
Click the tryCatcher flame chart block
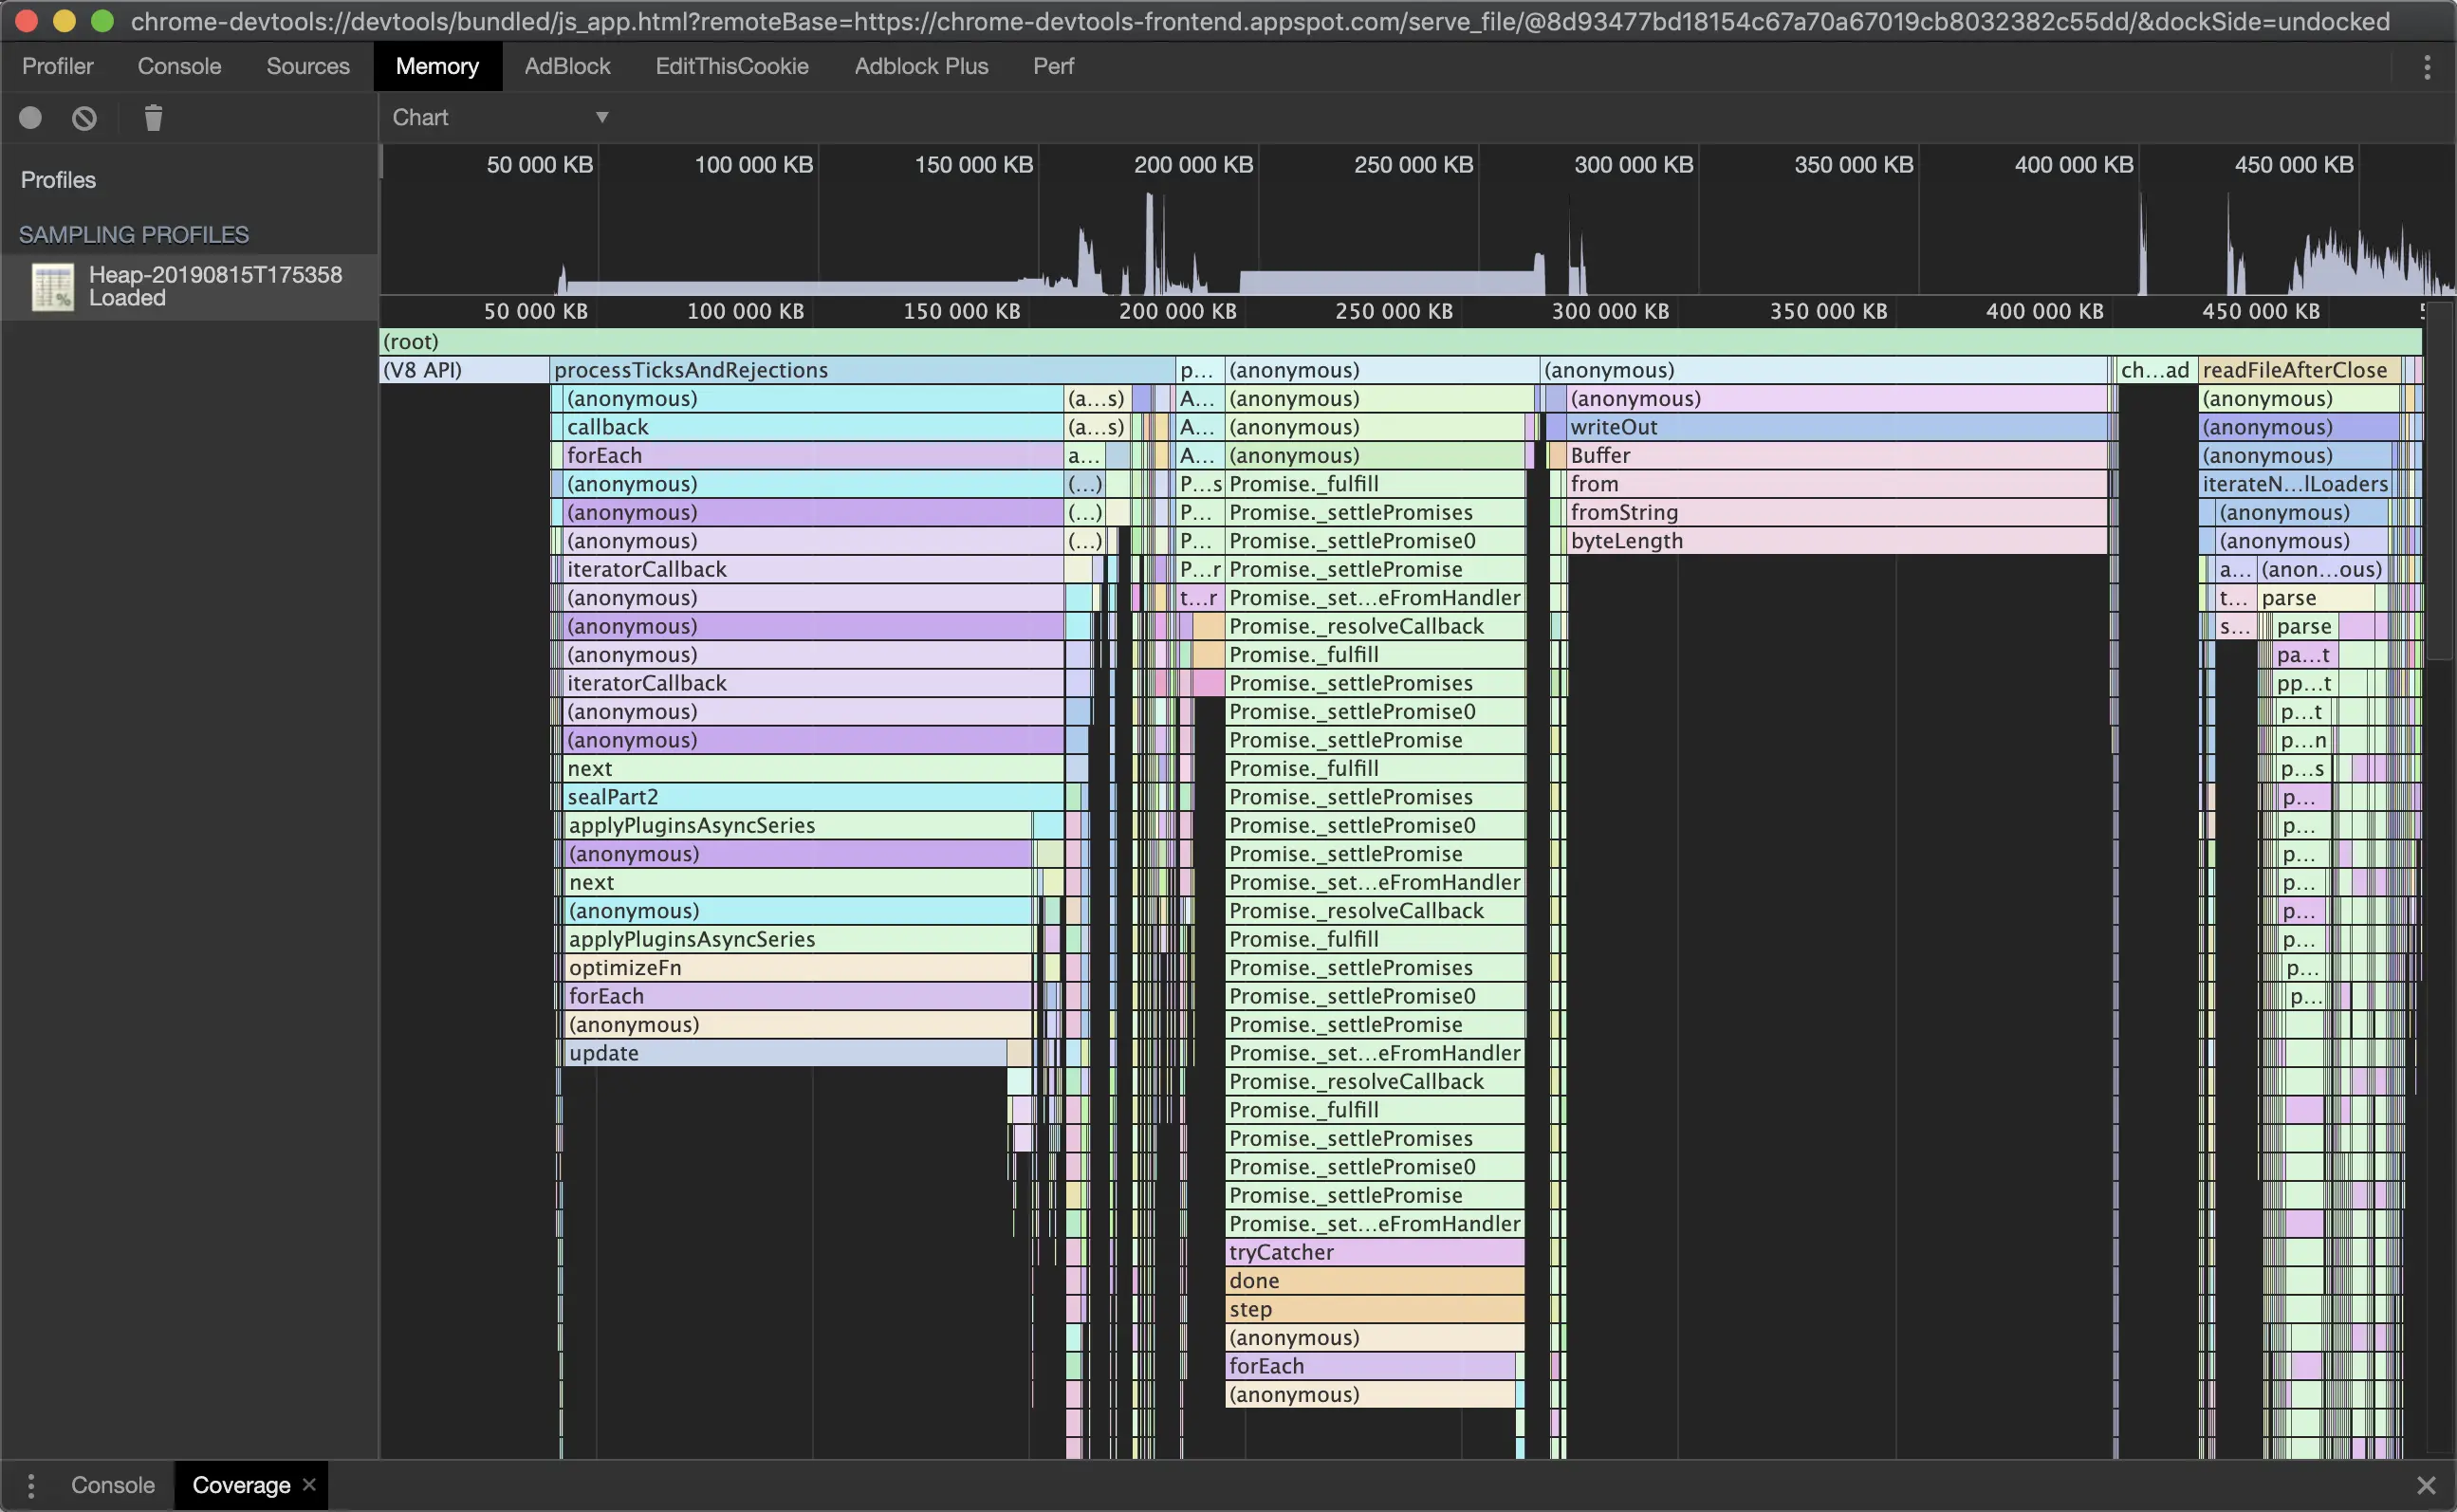pos(1374,1252)
